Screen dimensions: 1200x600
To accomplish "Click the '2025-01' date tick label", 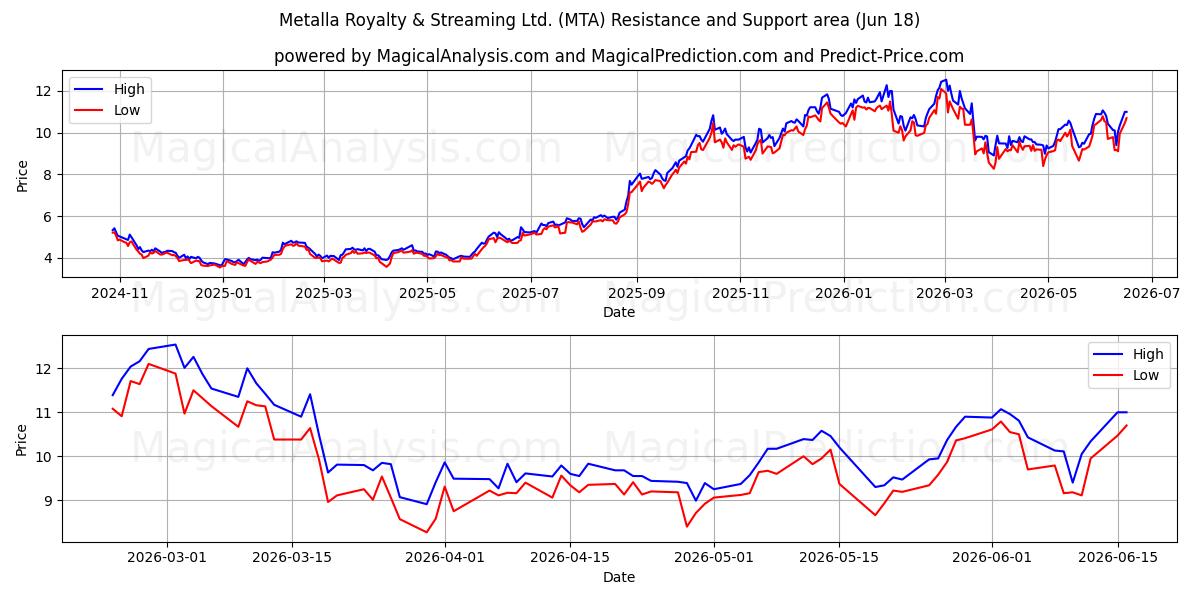I will tap(223, 293).
